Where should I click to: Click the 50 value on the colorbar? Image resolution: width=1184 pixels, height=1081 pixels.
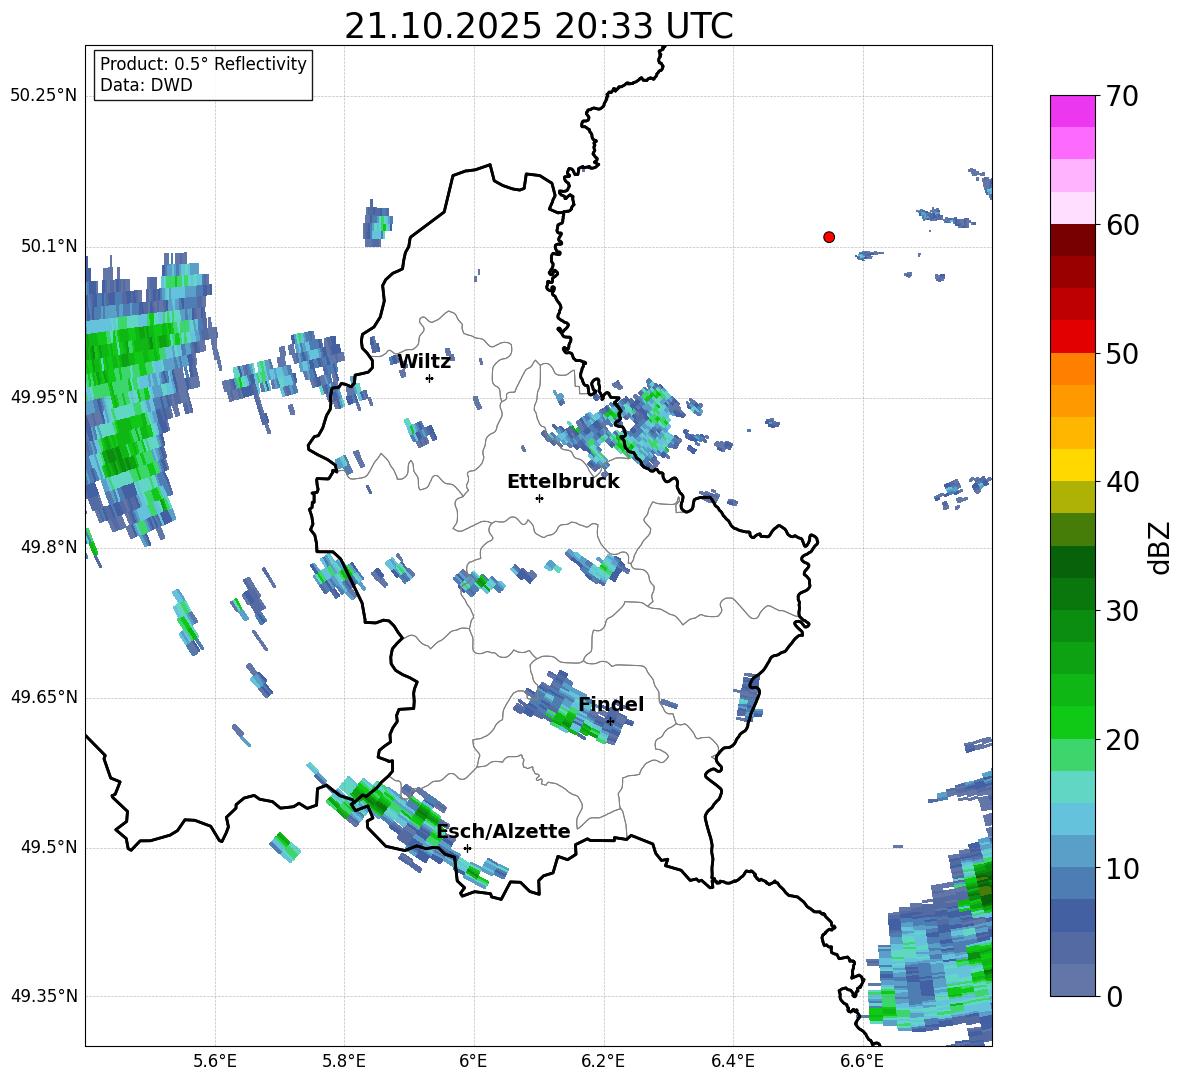tap(1122, 353)
